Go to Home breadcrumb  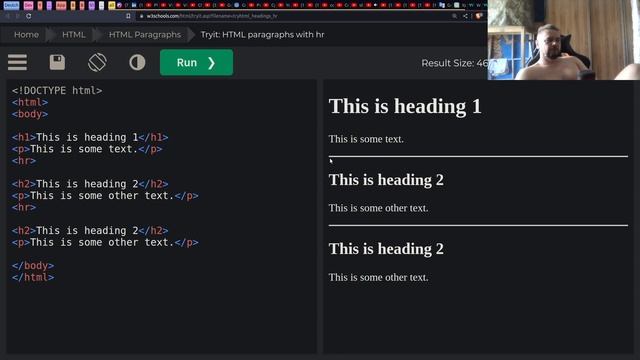26,35
